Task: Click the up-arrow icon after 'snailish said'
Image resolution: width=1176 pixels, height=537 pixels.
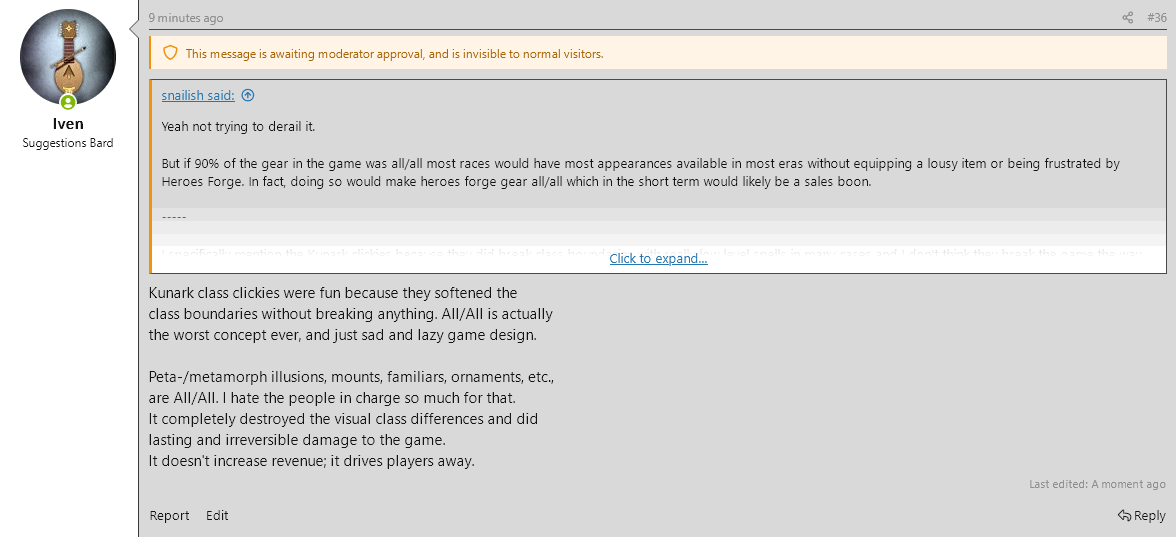Action: (x=248, y=95)
